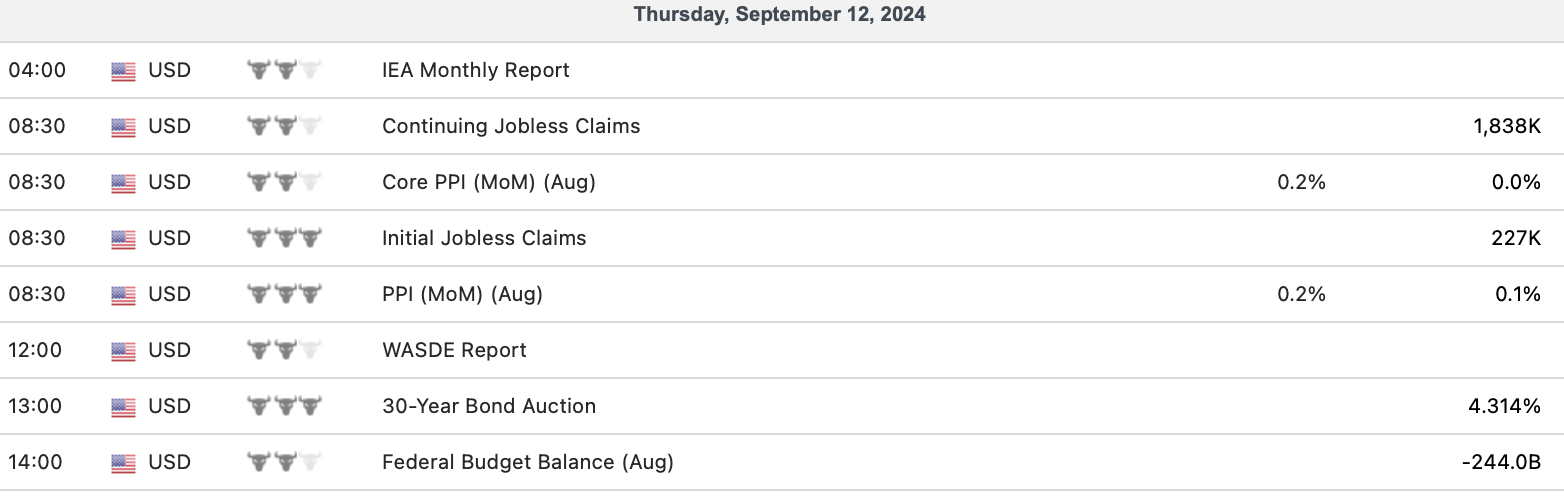The image size is (1564, 500).
Task: Click the bull icons for IEA Monthly Report
Action: [x=285, y=71]
